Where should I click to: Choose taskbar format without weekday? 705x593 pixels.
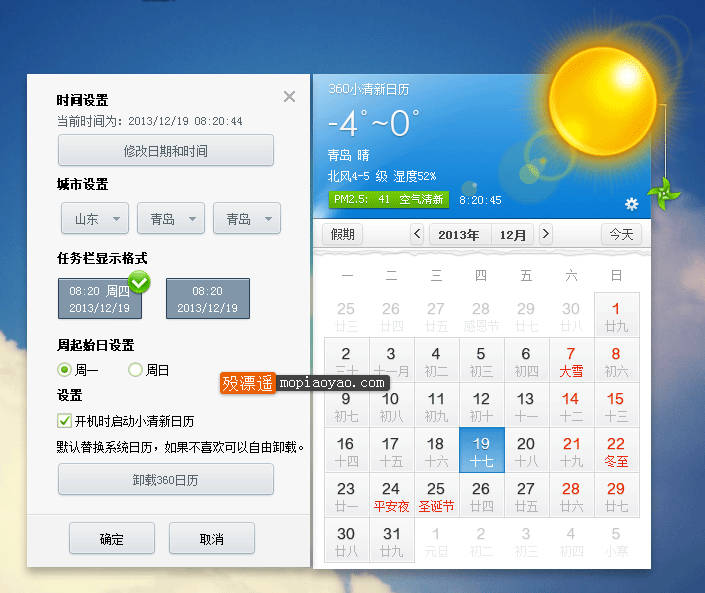(208, 299)
